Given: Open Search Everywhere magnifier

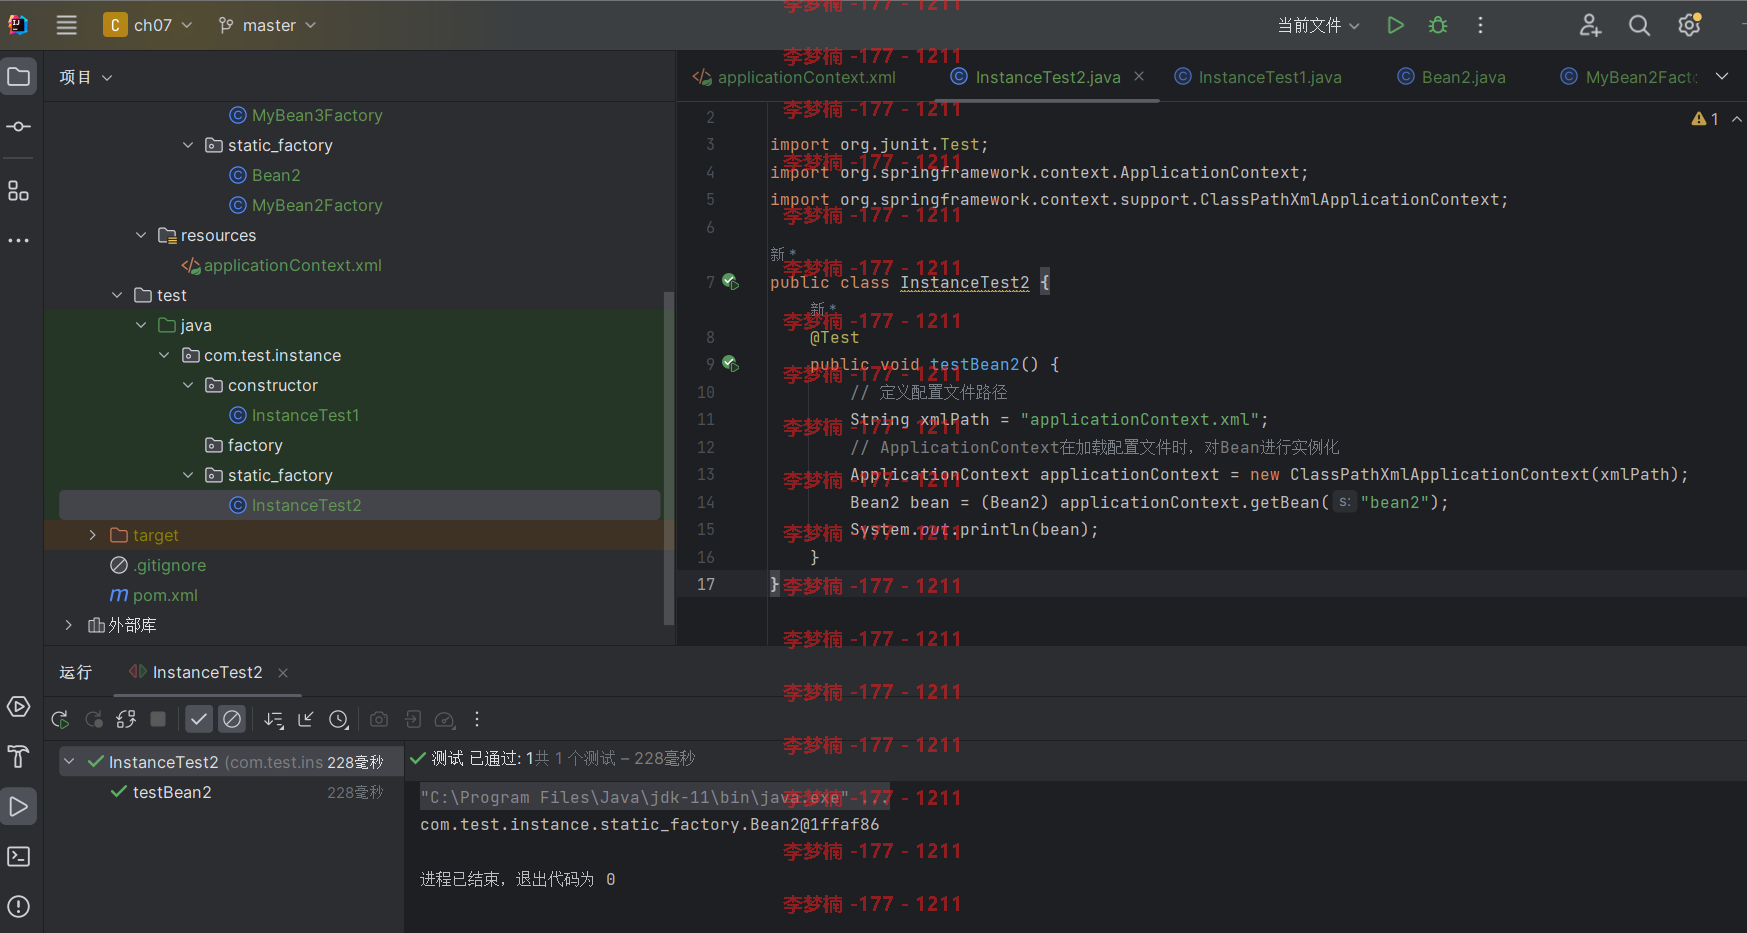Looking at the screenshot, I should point(1639,25).
